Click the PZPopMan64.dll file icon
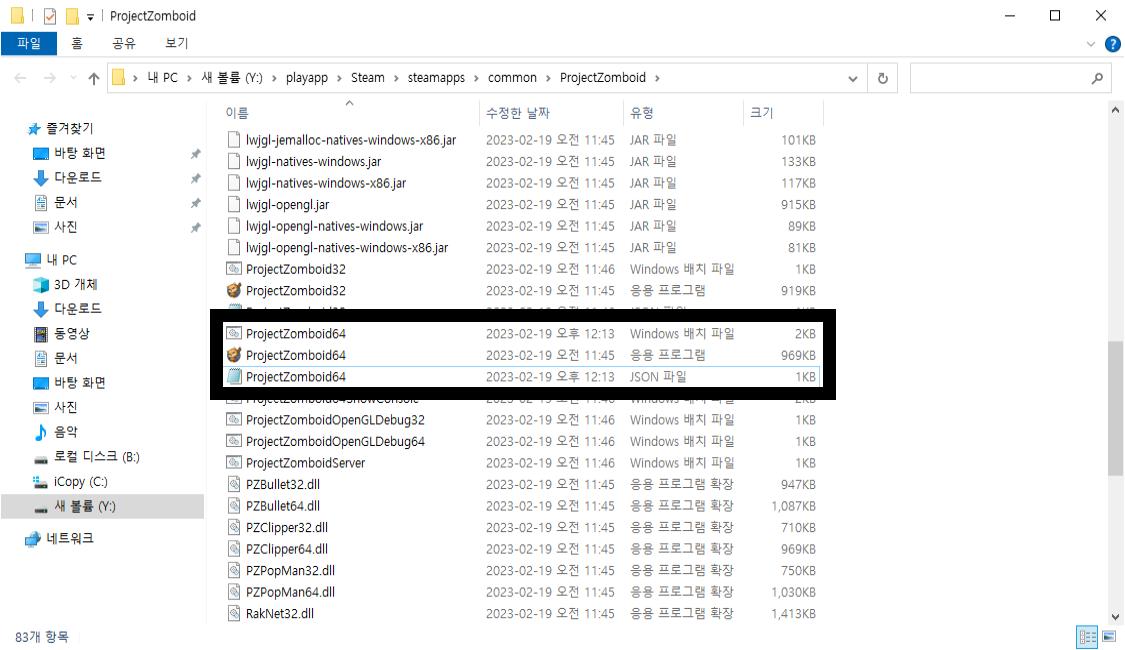The image size is (1125, 650). click(x=233, y=592)
